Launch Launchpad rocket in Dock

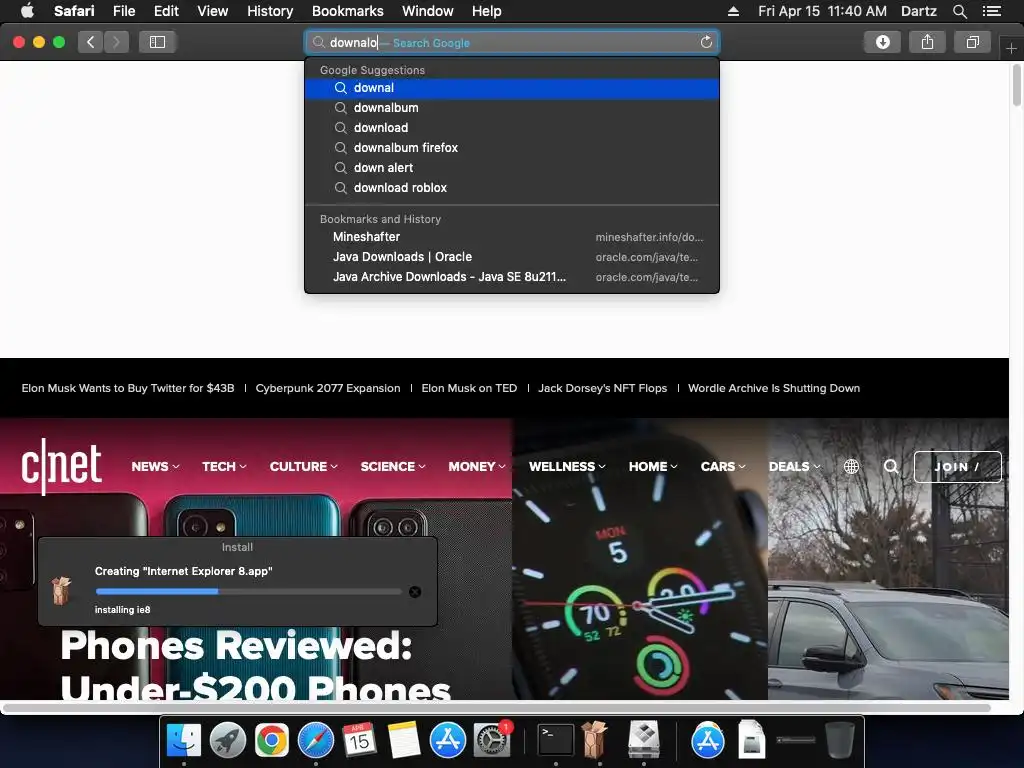(227, 740)
